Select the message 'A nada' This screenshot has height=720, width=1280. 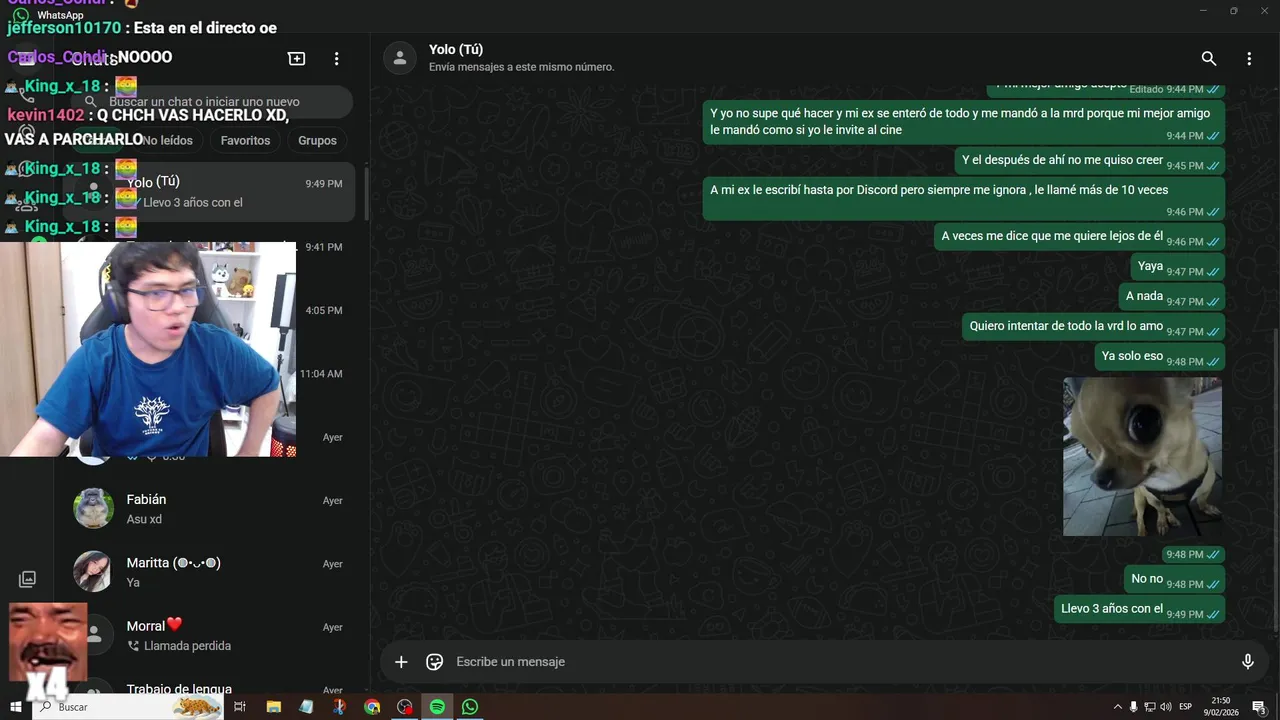click(x=1171, y=298)
